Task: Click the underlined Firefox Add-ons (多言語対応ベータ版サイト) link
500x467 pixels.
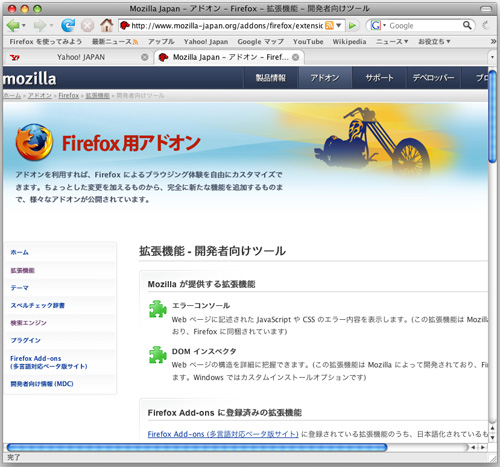Action: (223, 434)
